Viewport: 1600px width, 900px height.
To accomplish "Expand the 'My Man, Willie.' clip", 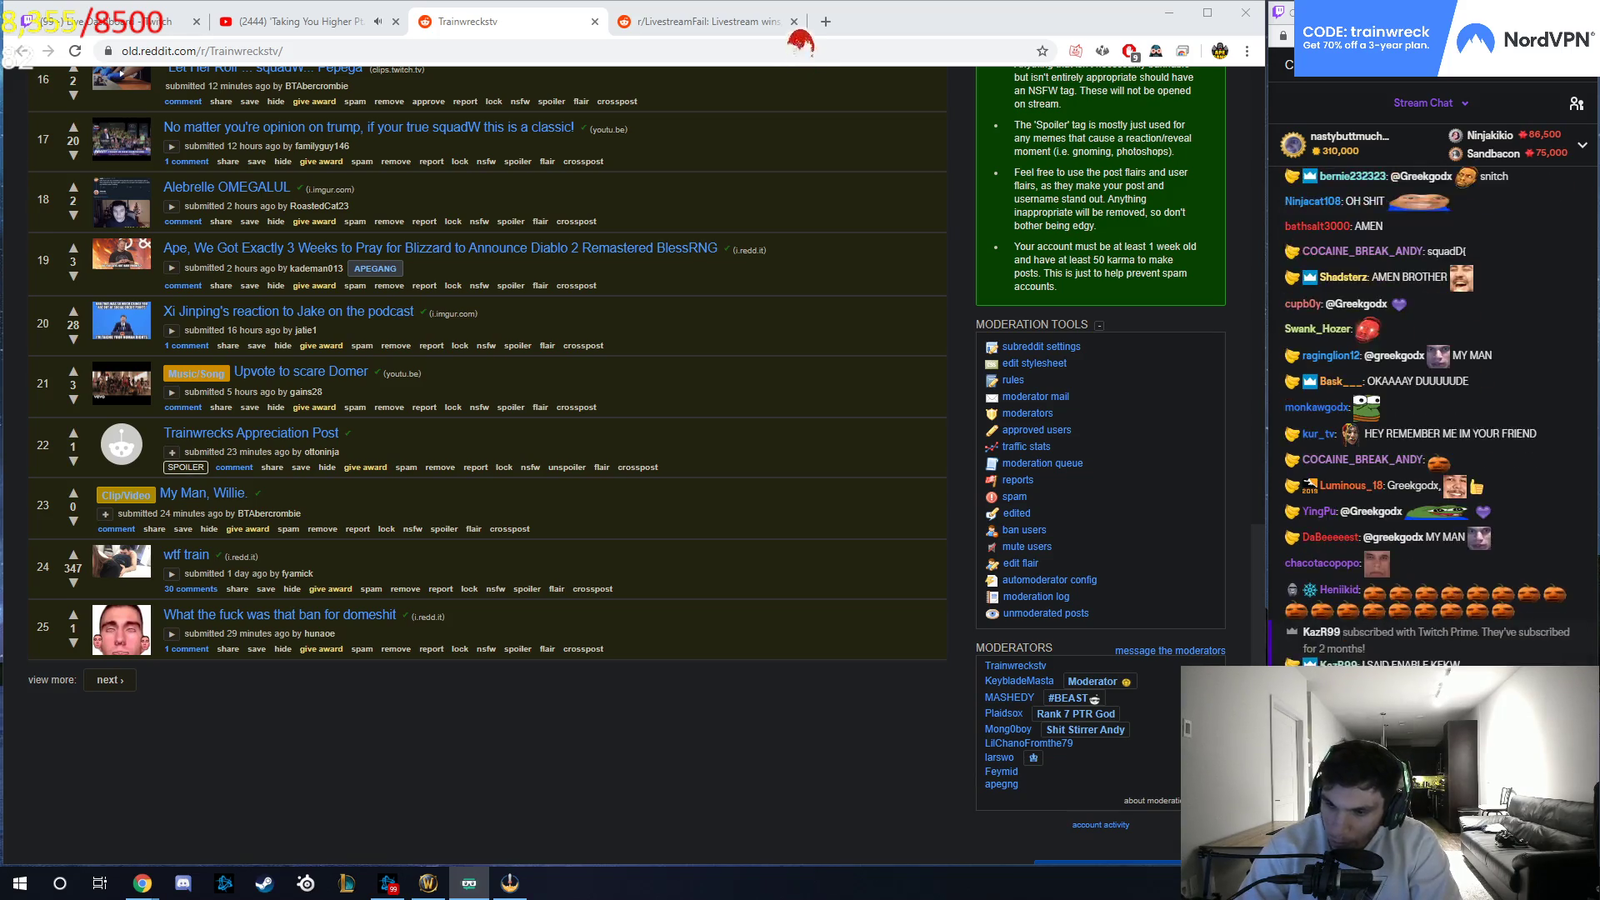I will tap(105, 514).
